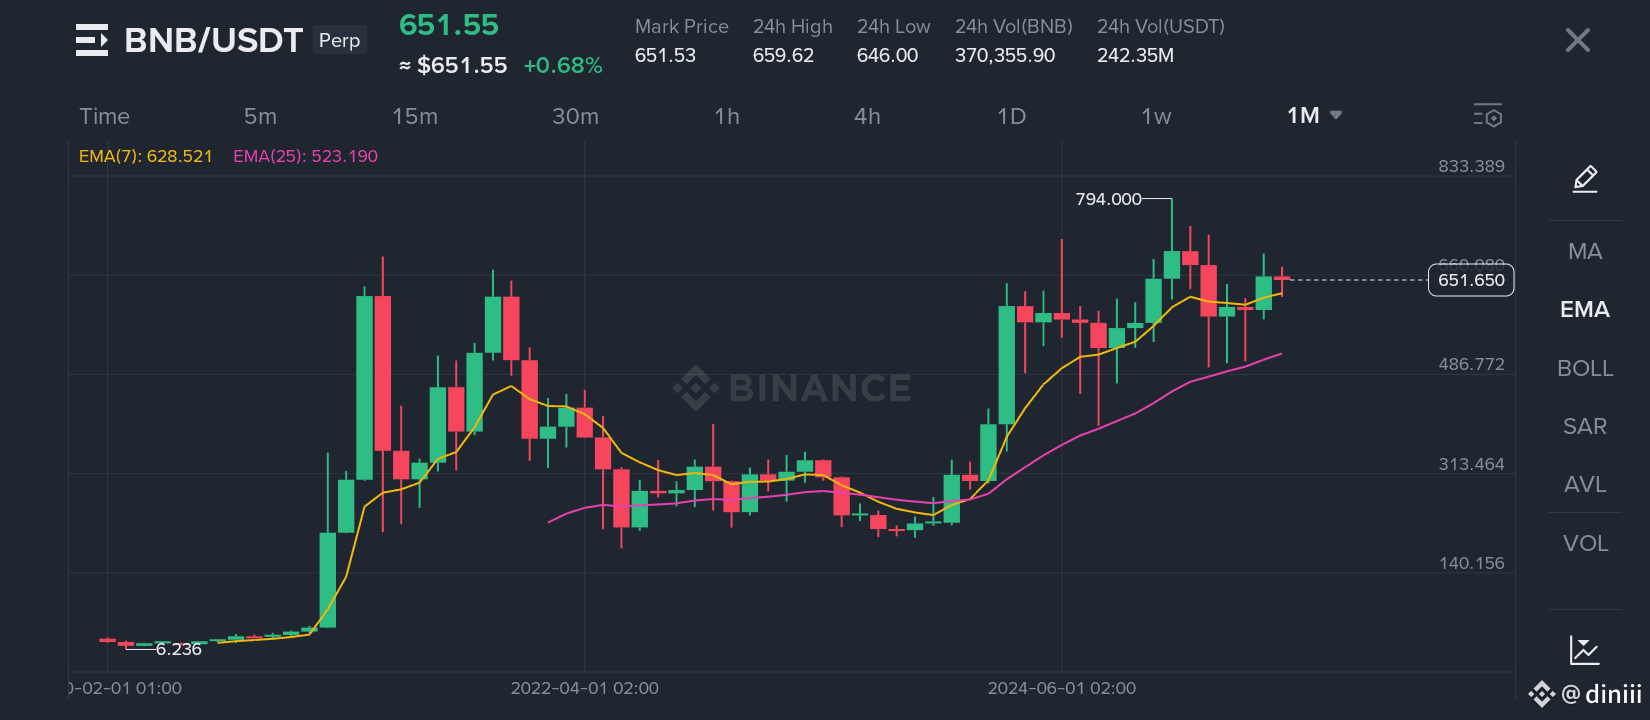1650x720 pixels.
Task: Open the BNB/USDT pair selector
Action: coord(213,40)
